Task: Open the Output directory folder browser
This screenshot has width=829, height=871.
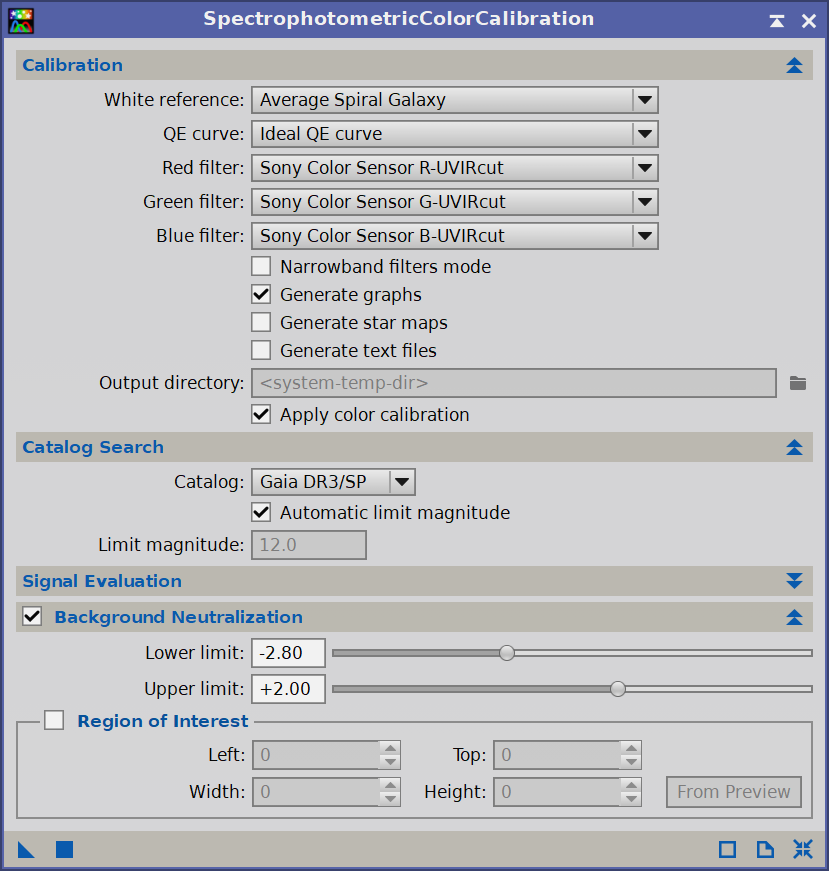Action: tap(797, 383)
